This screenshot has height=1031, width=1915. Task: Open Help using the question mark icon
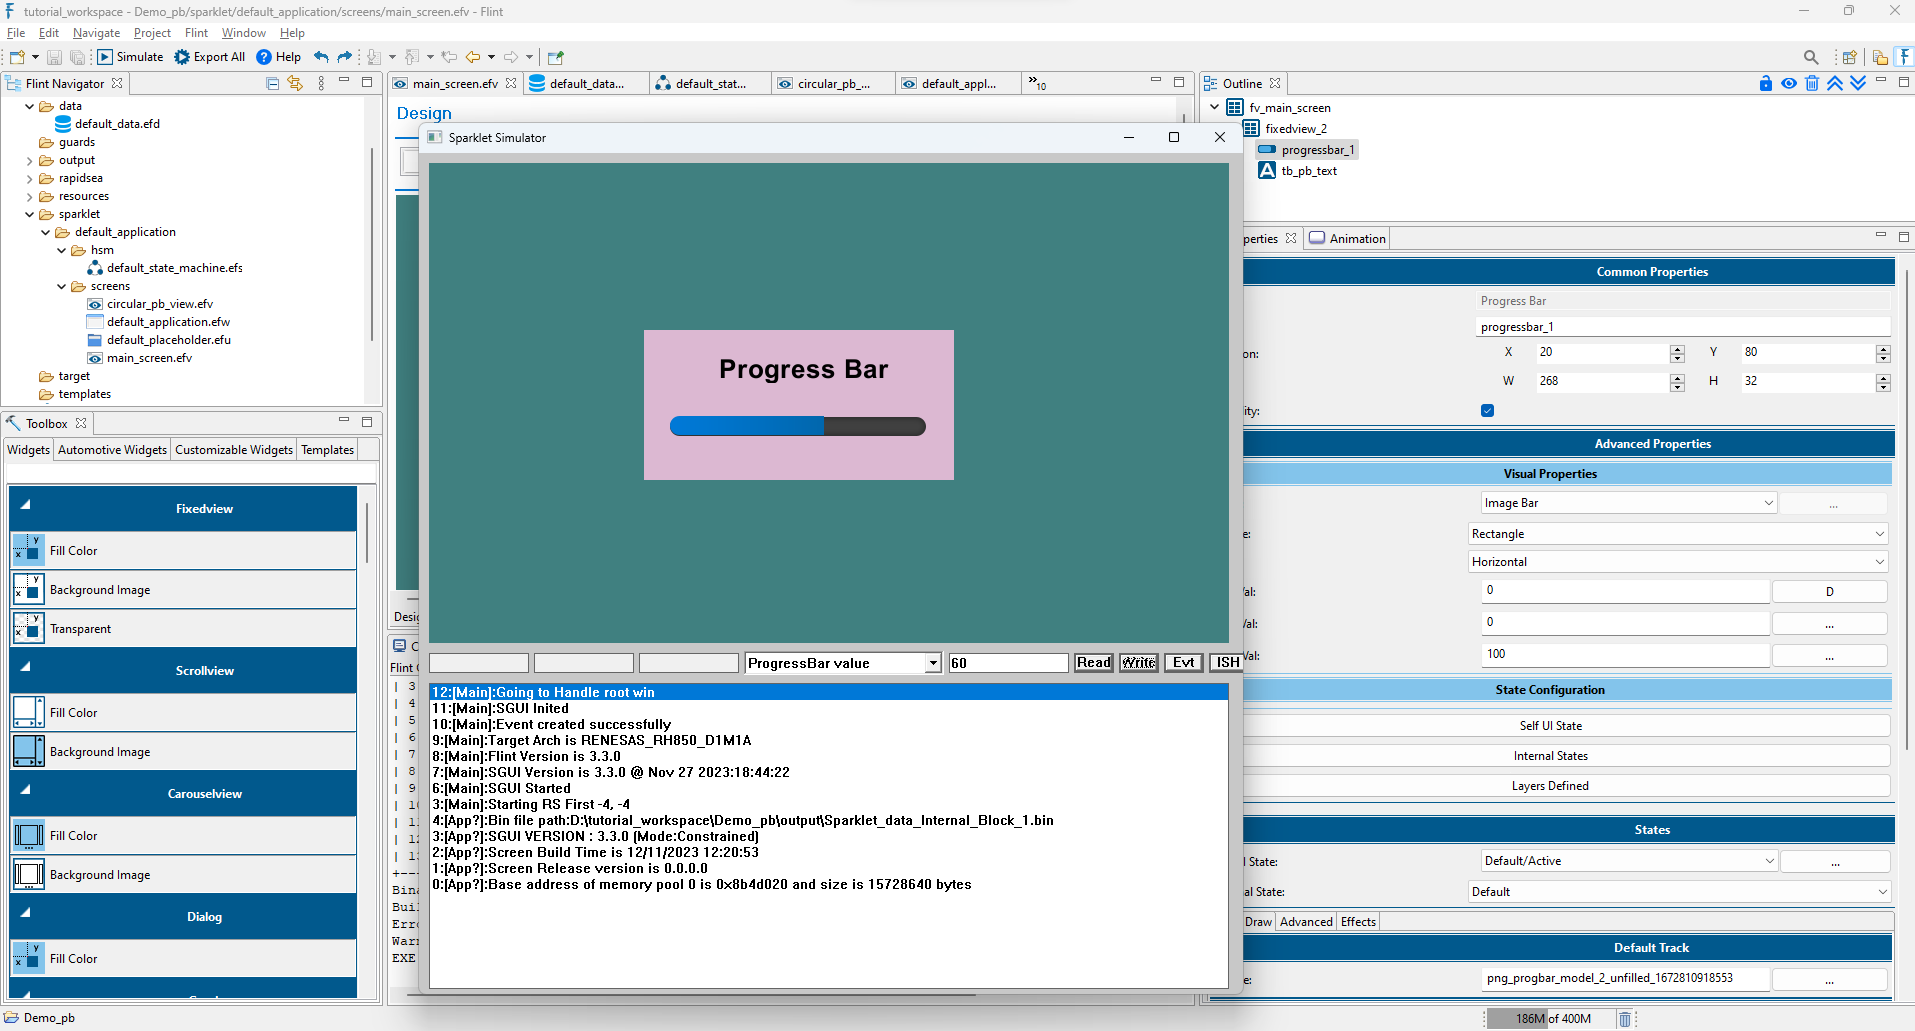tap(265, 57)
